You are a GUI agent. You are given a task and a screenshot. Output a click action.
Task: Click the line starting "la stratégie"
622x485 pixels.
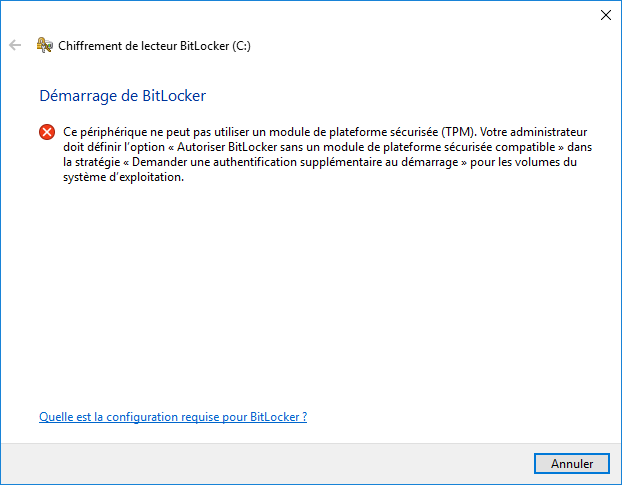pos(320,162)
